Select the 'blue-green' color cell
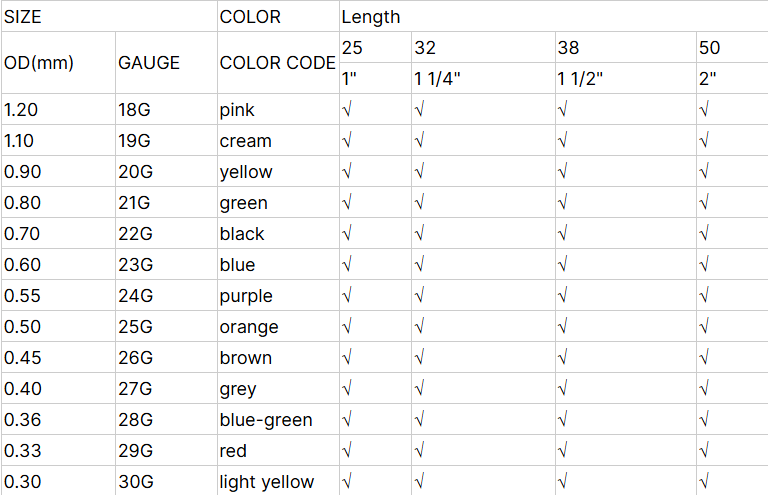This screenshot has width=768, height=495. click(x=266, y=420)
